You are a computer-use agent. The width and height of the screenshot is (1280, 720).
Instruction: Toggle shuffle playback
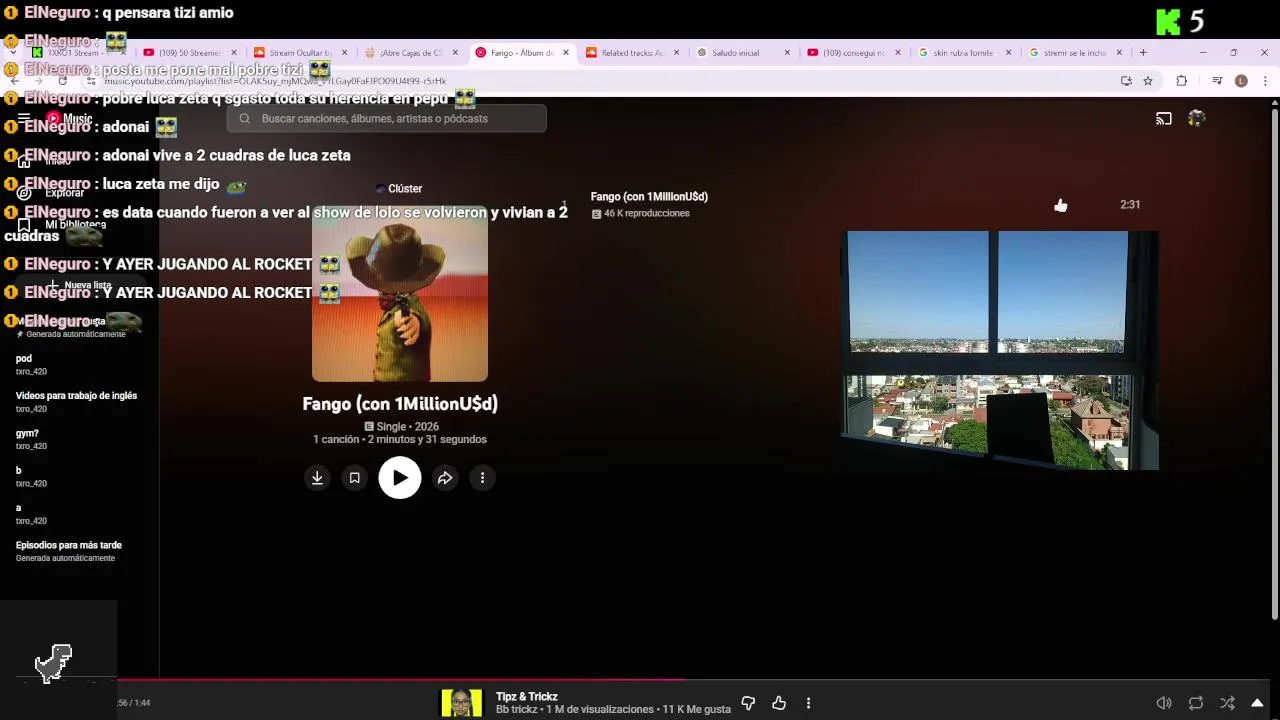tap(1228, 703)
